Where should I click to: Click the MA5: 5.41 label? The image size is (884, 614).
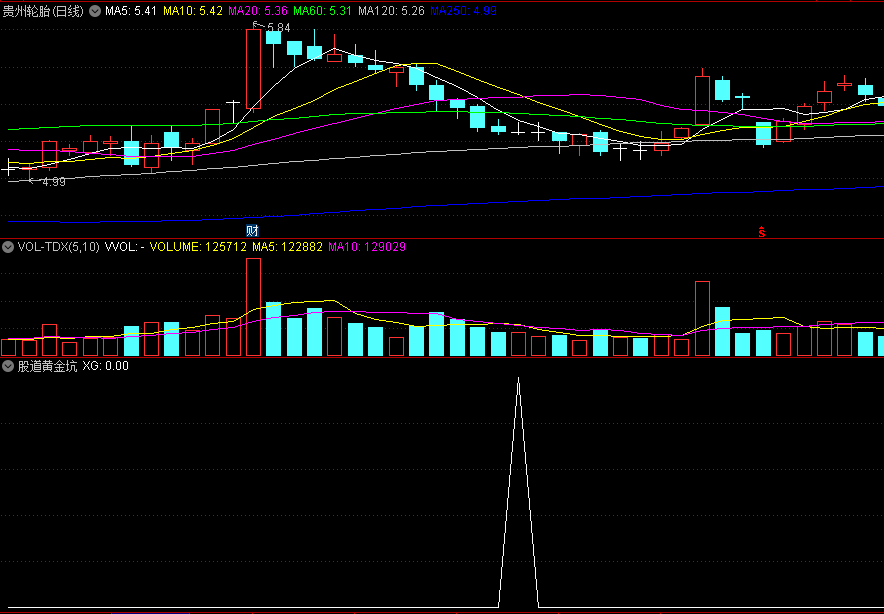(131, 11)
